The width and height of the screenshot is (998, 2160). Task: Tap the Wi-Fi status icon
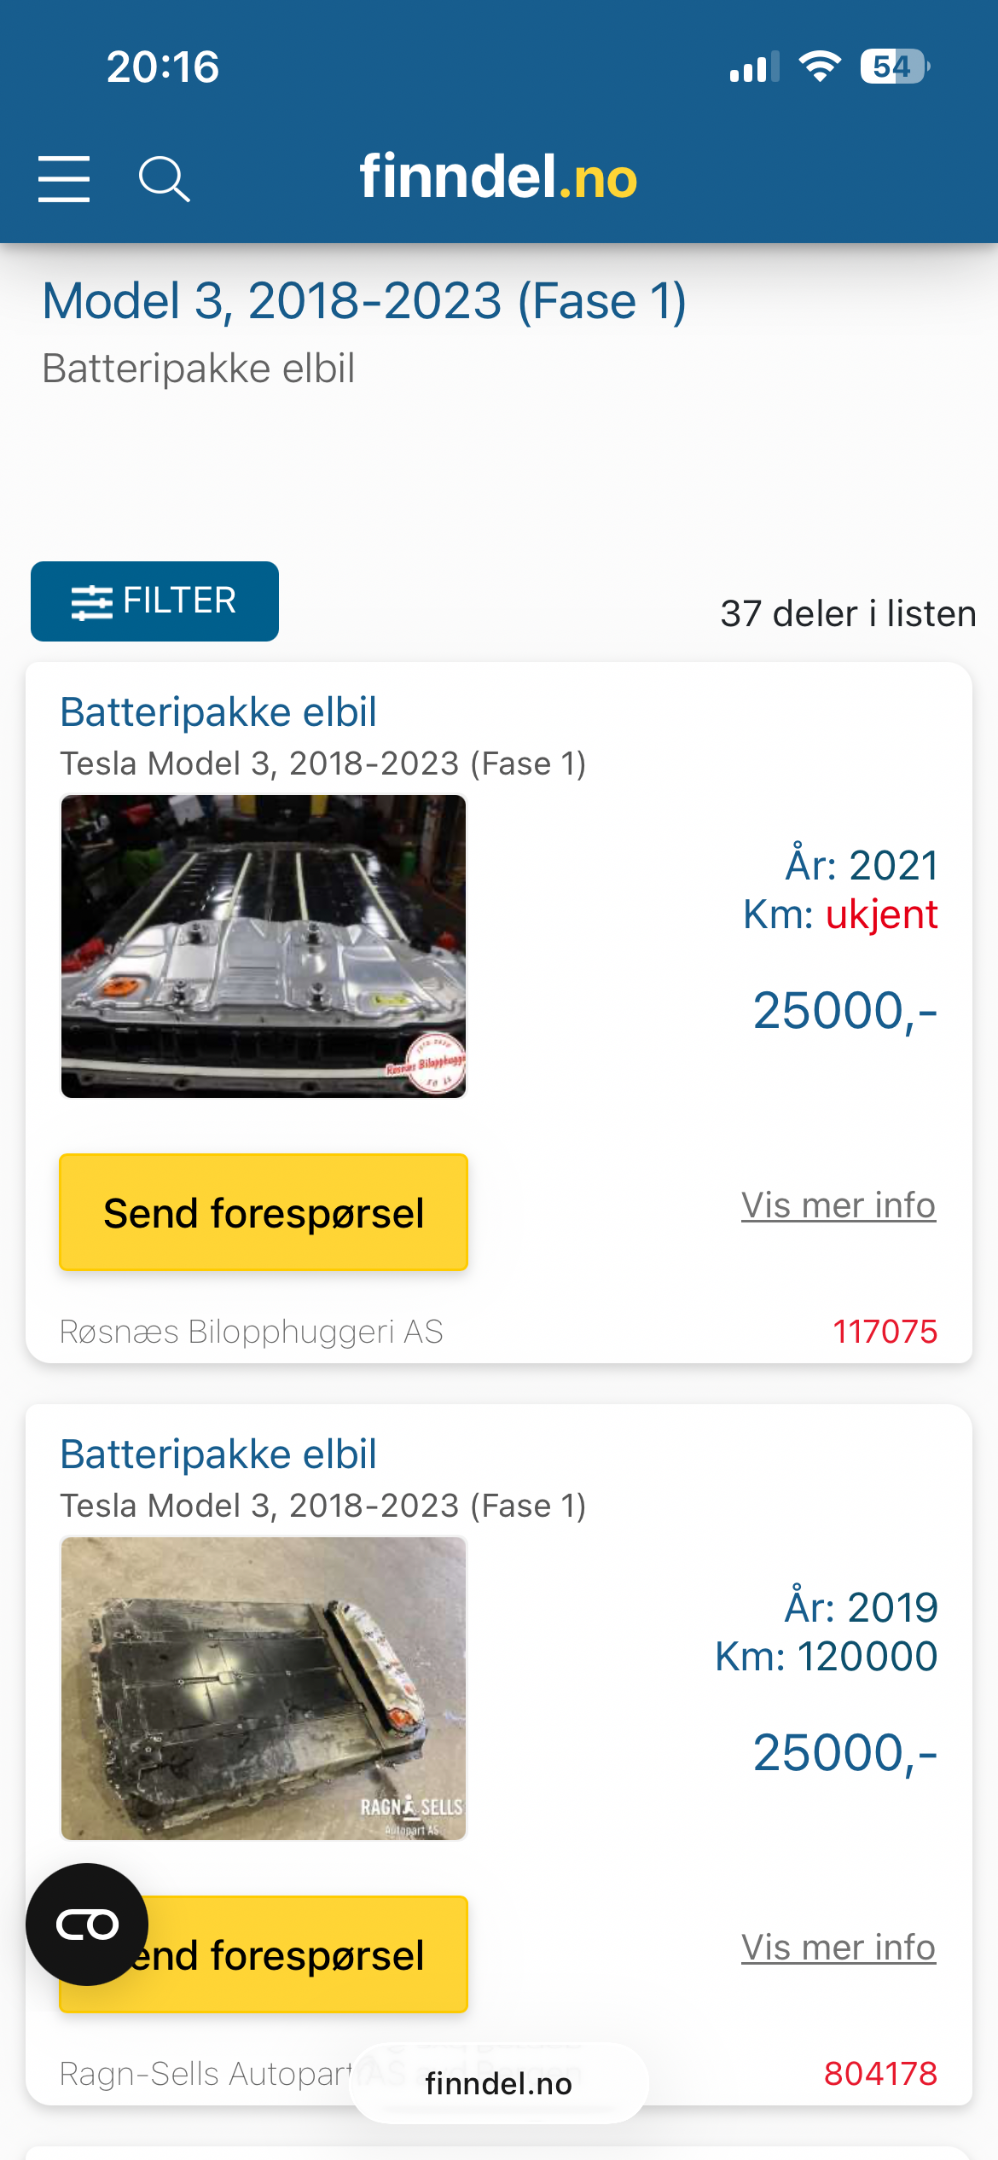tap(820, 67)
